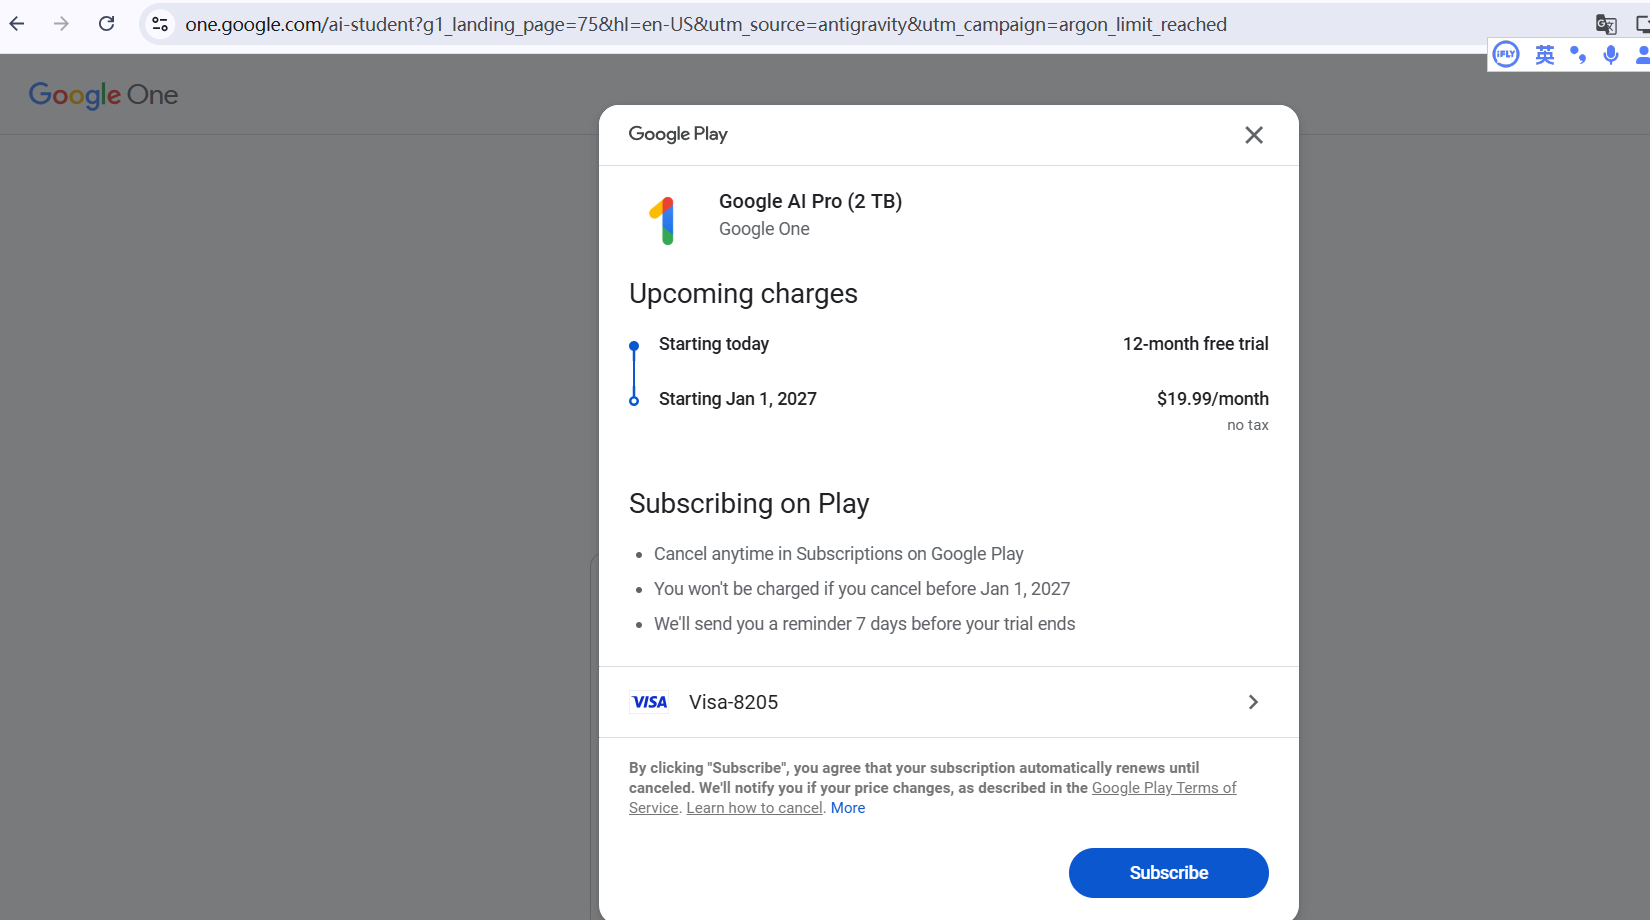This screenshot has height=920, width=1650.
Task: Click the iFLY input method logo
Action: tap(1506, 55)
